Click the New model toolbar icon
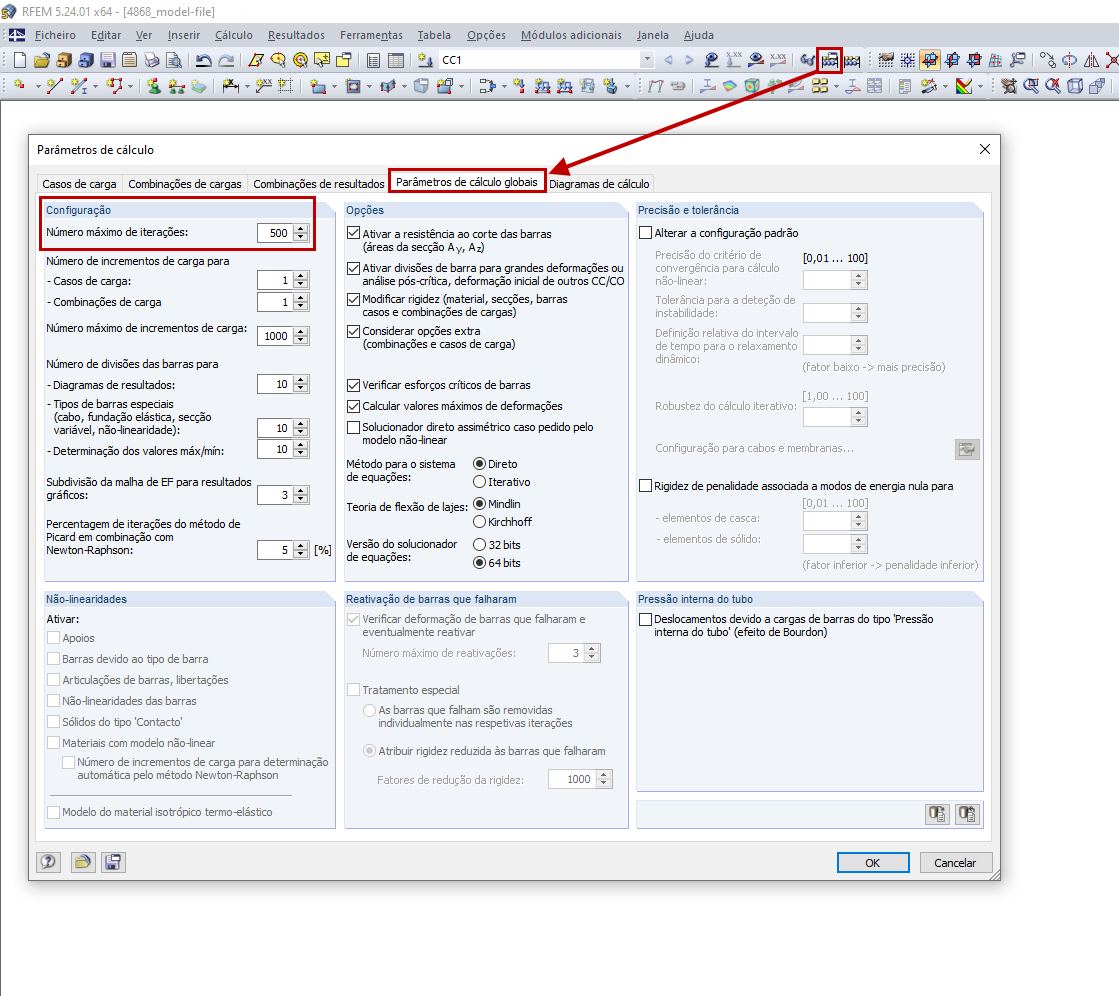The height and width of the screenshot is (996, 1119). point(20,61)
